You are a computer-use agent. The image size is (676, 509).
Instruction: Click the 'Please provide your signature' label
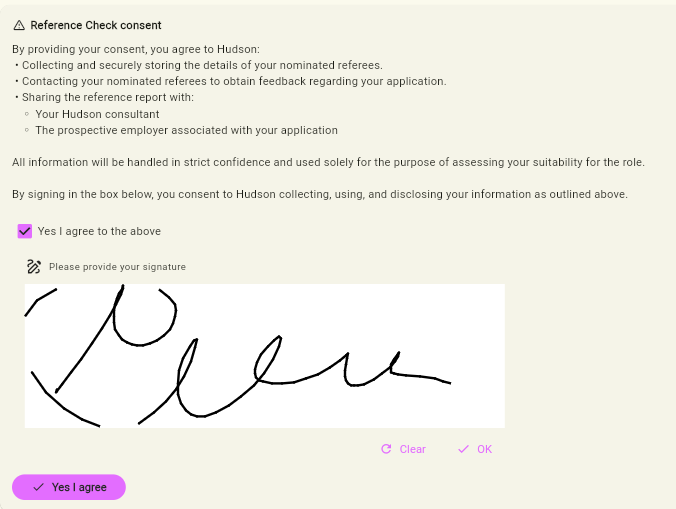[x=117, y=267]
